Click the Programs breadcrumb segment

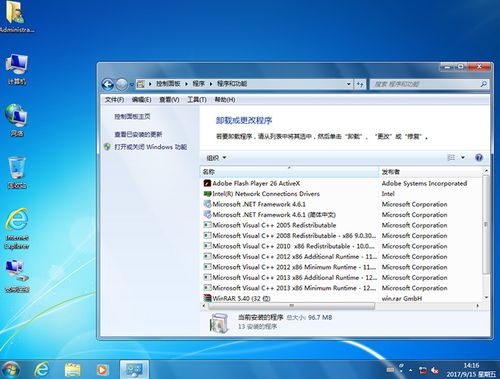(199, 84)
